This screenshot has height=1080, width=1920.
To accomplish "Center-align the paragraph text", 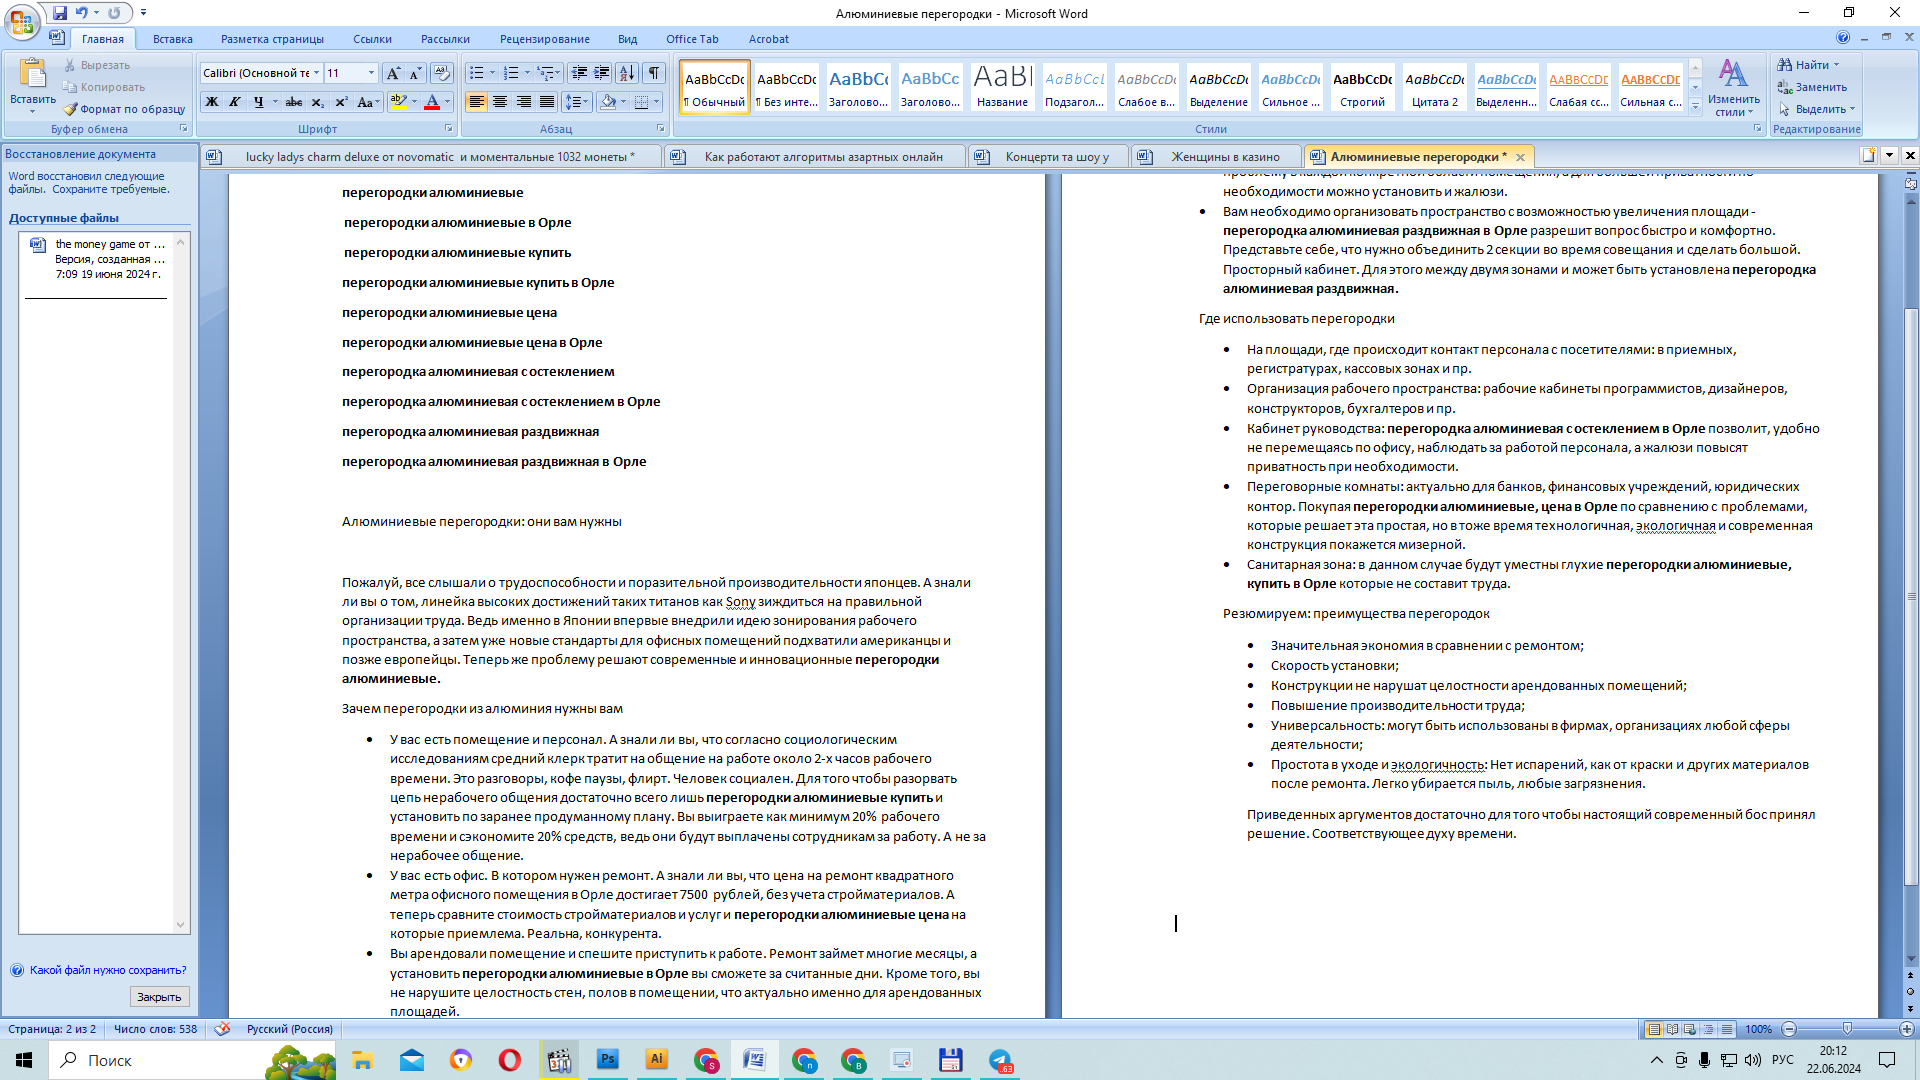I will point(500,102).
